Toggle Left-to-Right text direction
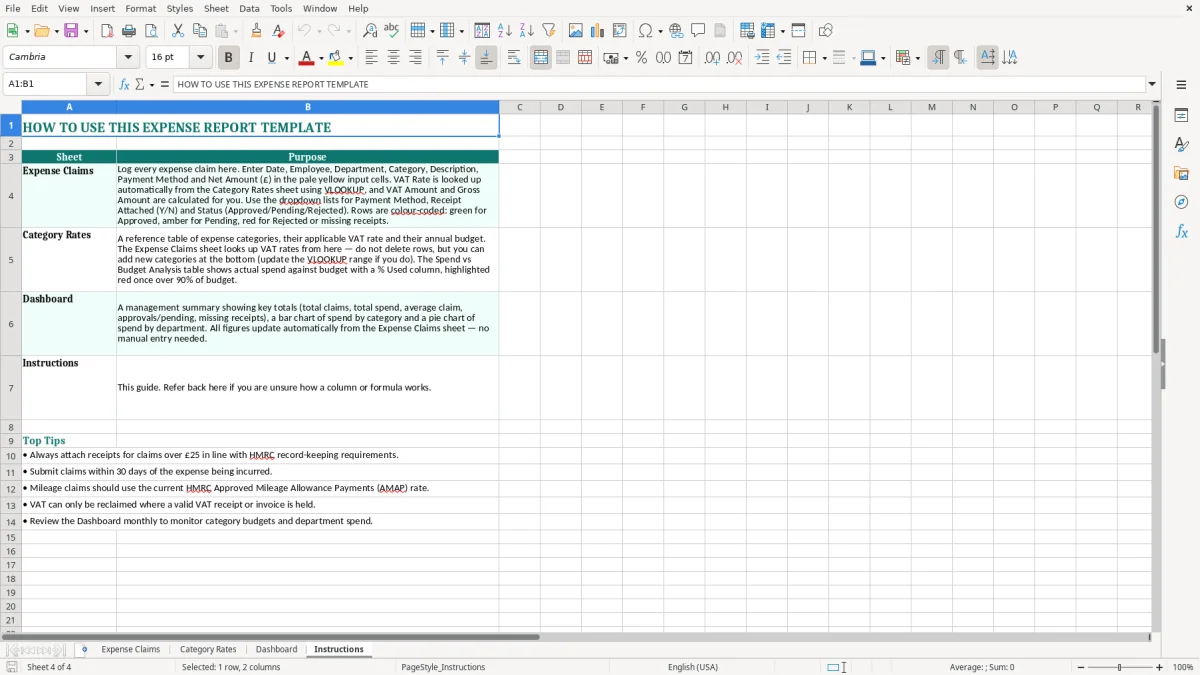The image size is (1200, 675). point(938,58)
